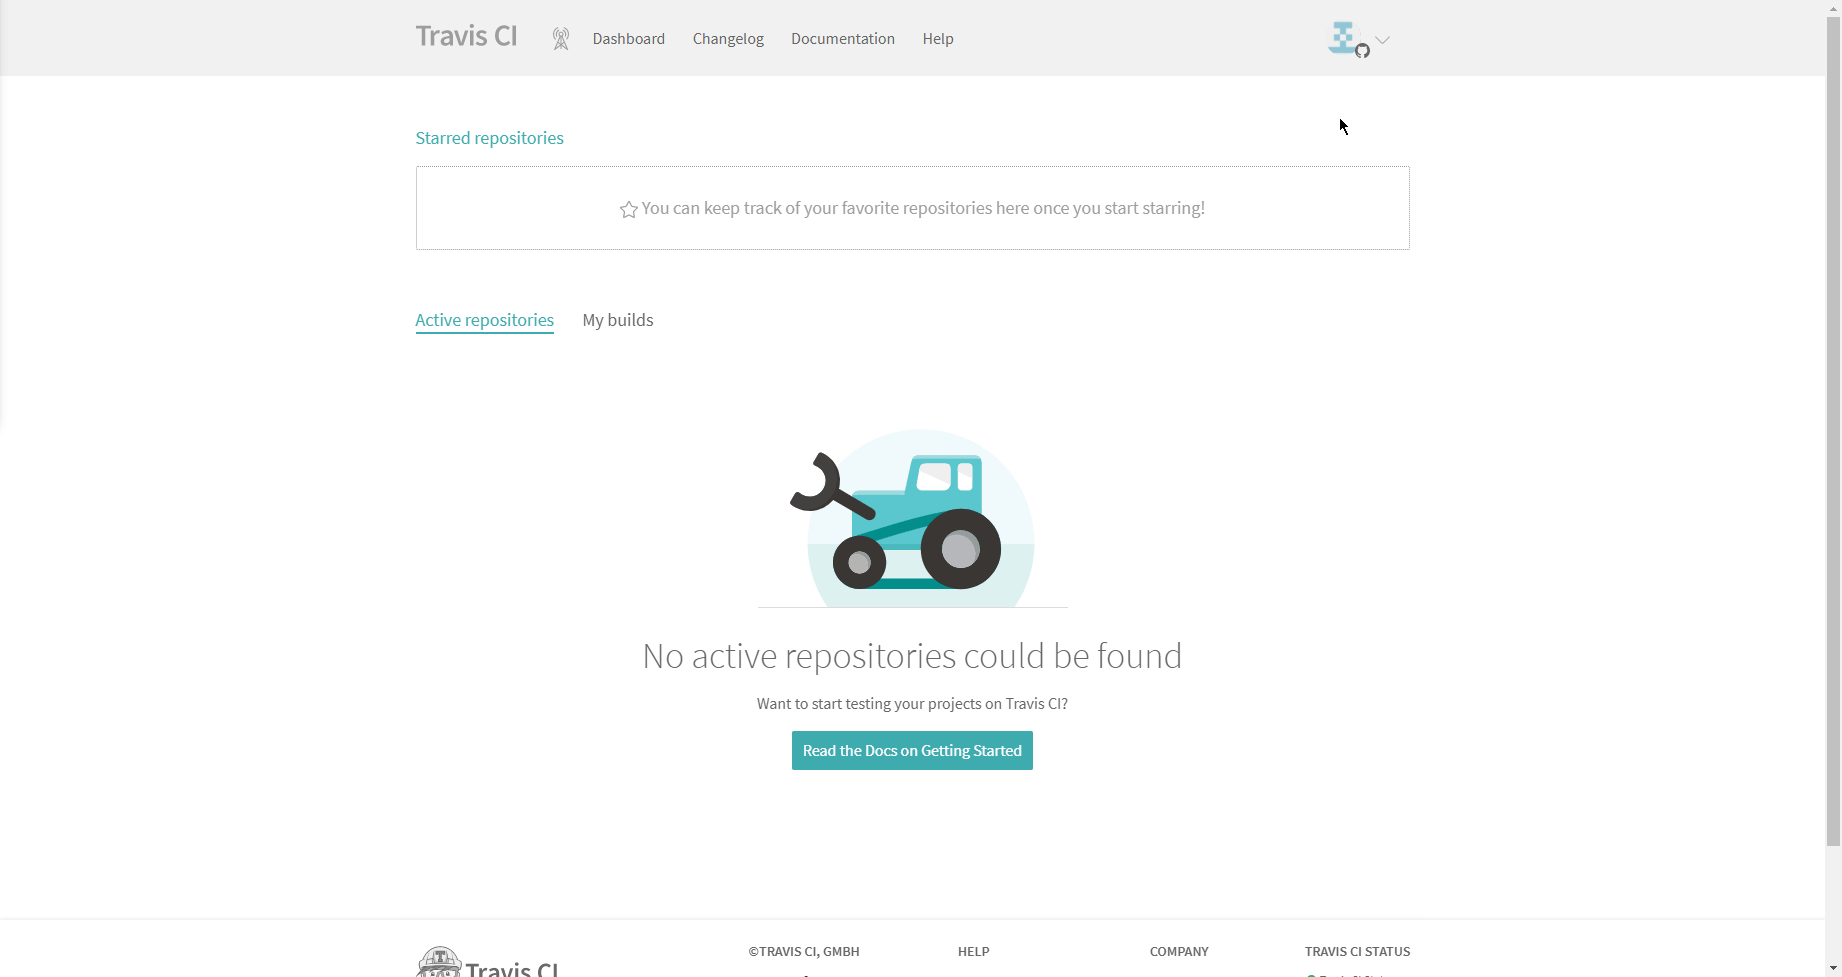Click Read the Docs on Getting Started
This screenshot has width=1842, height=977.
click(x=912, y=751)
